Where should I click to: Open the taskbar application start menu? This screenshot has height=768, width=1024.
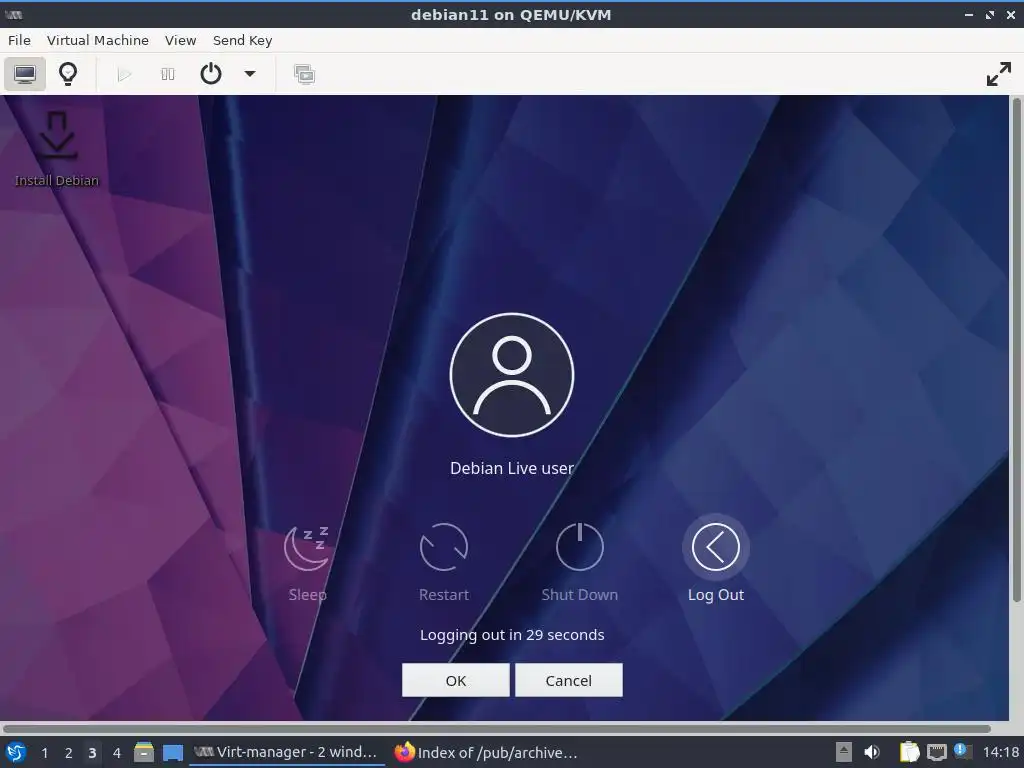click(16, 752)
